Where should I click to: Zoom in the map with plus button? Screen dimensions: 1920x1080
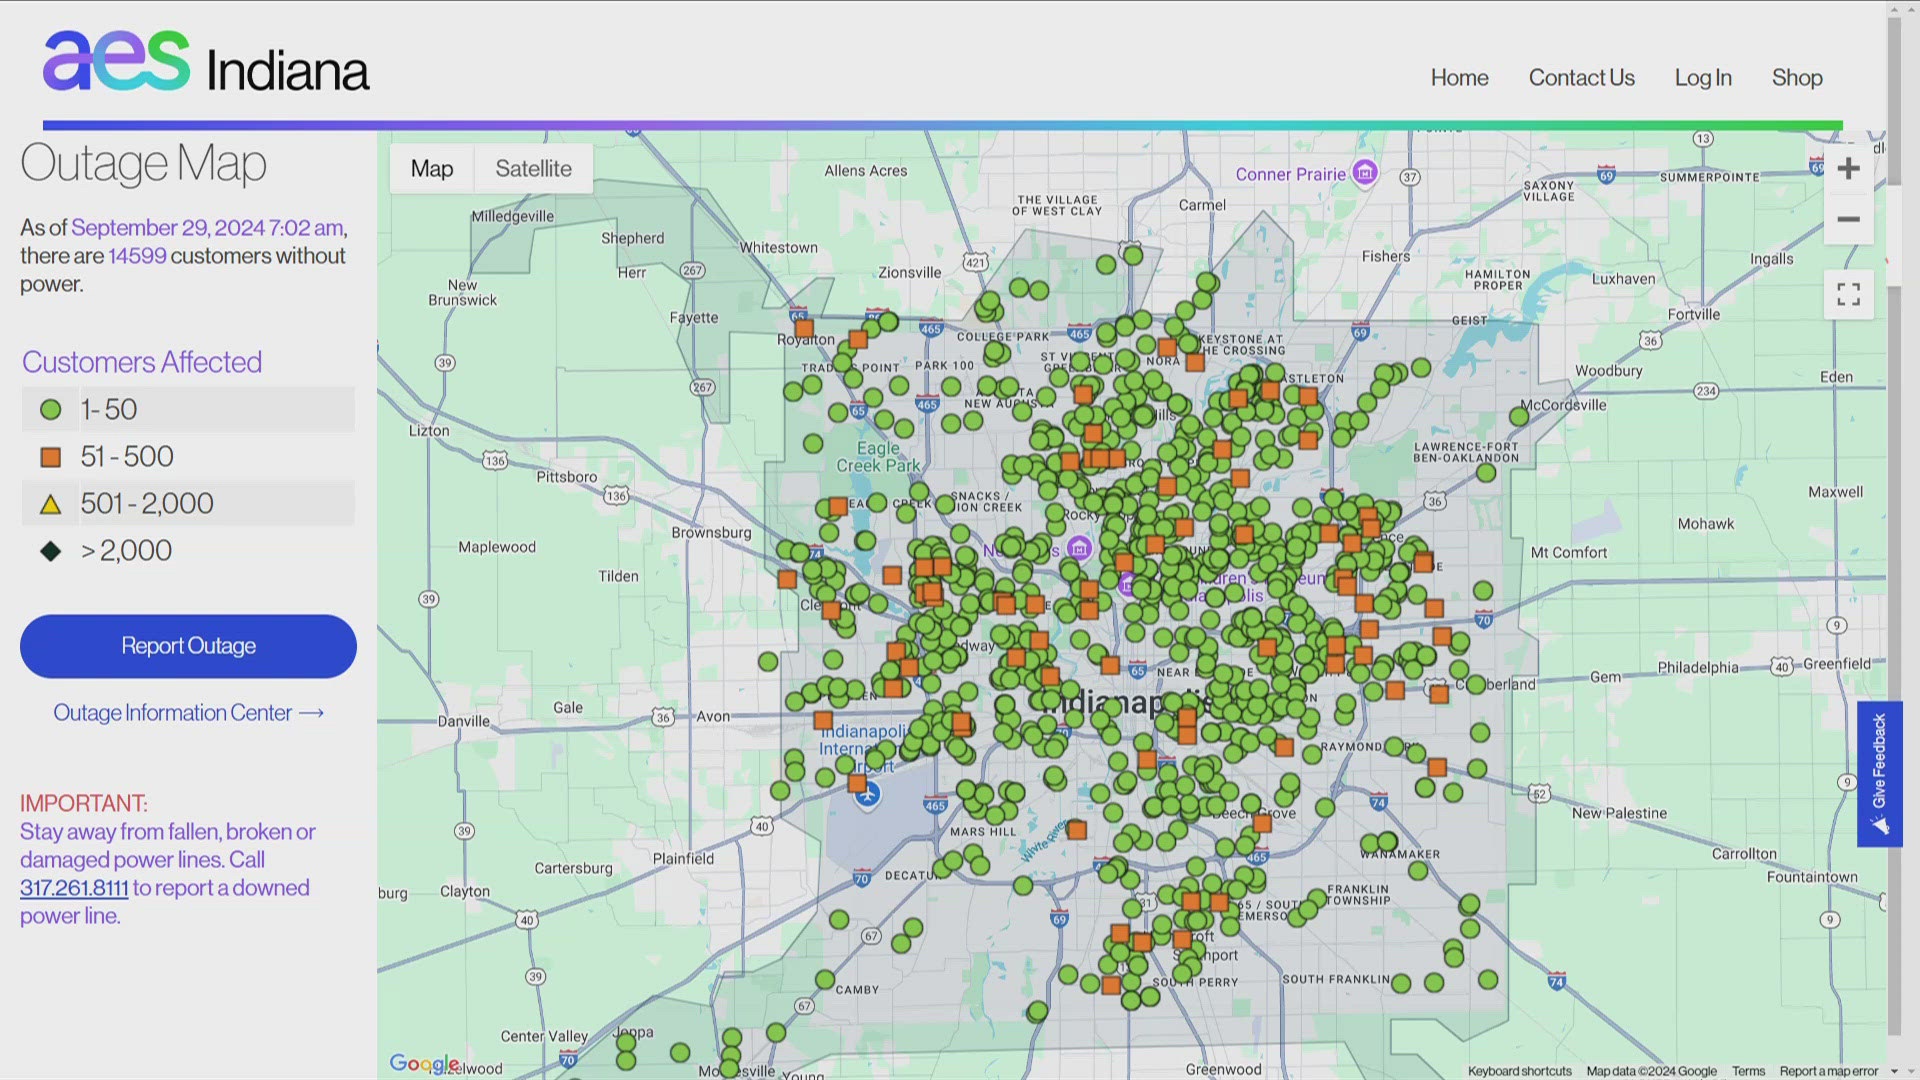pyautogui.click(x=1848, y=168)
